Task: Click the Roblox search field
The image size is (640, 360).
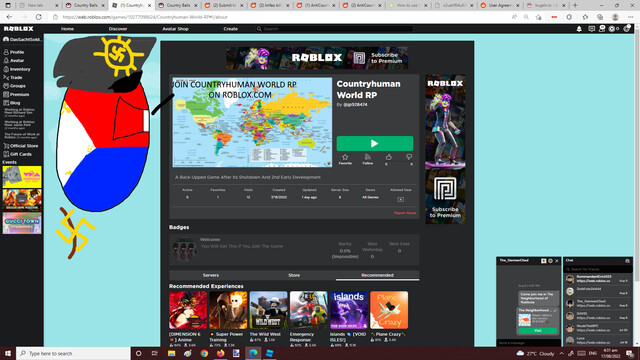Action: click(x=335, y=29)
